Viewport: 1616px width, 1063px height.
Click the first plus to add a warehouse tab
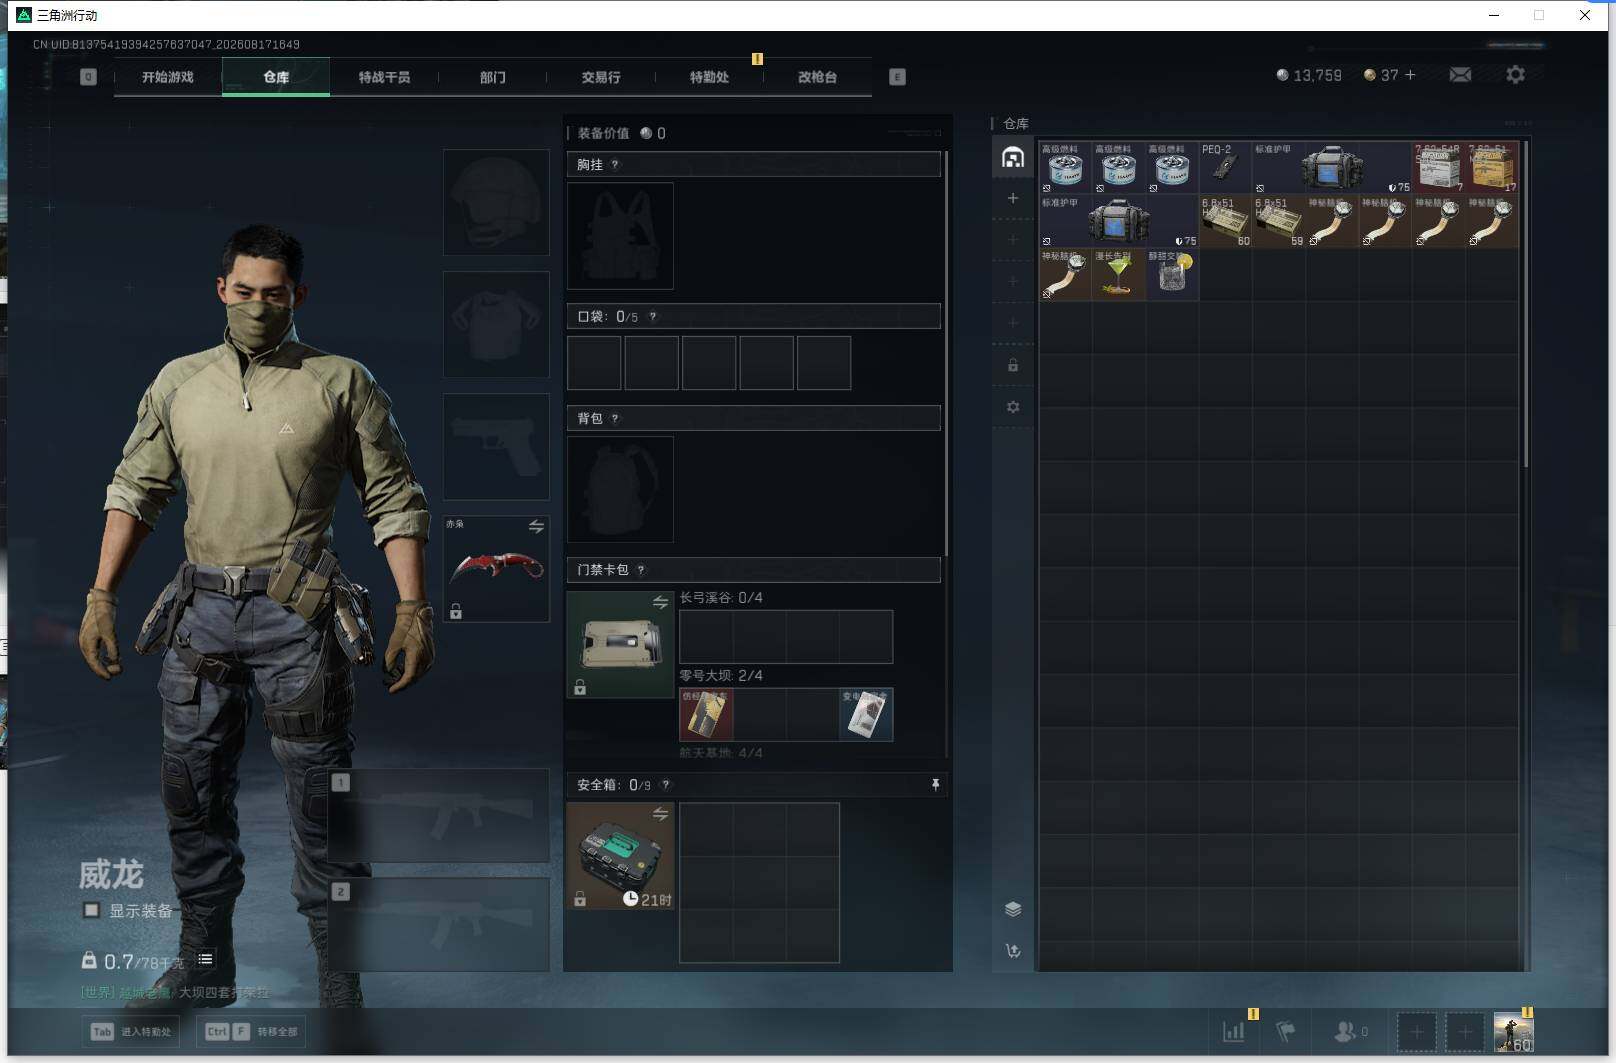pyautogui.click(x=1013, y=198)
